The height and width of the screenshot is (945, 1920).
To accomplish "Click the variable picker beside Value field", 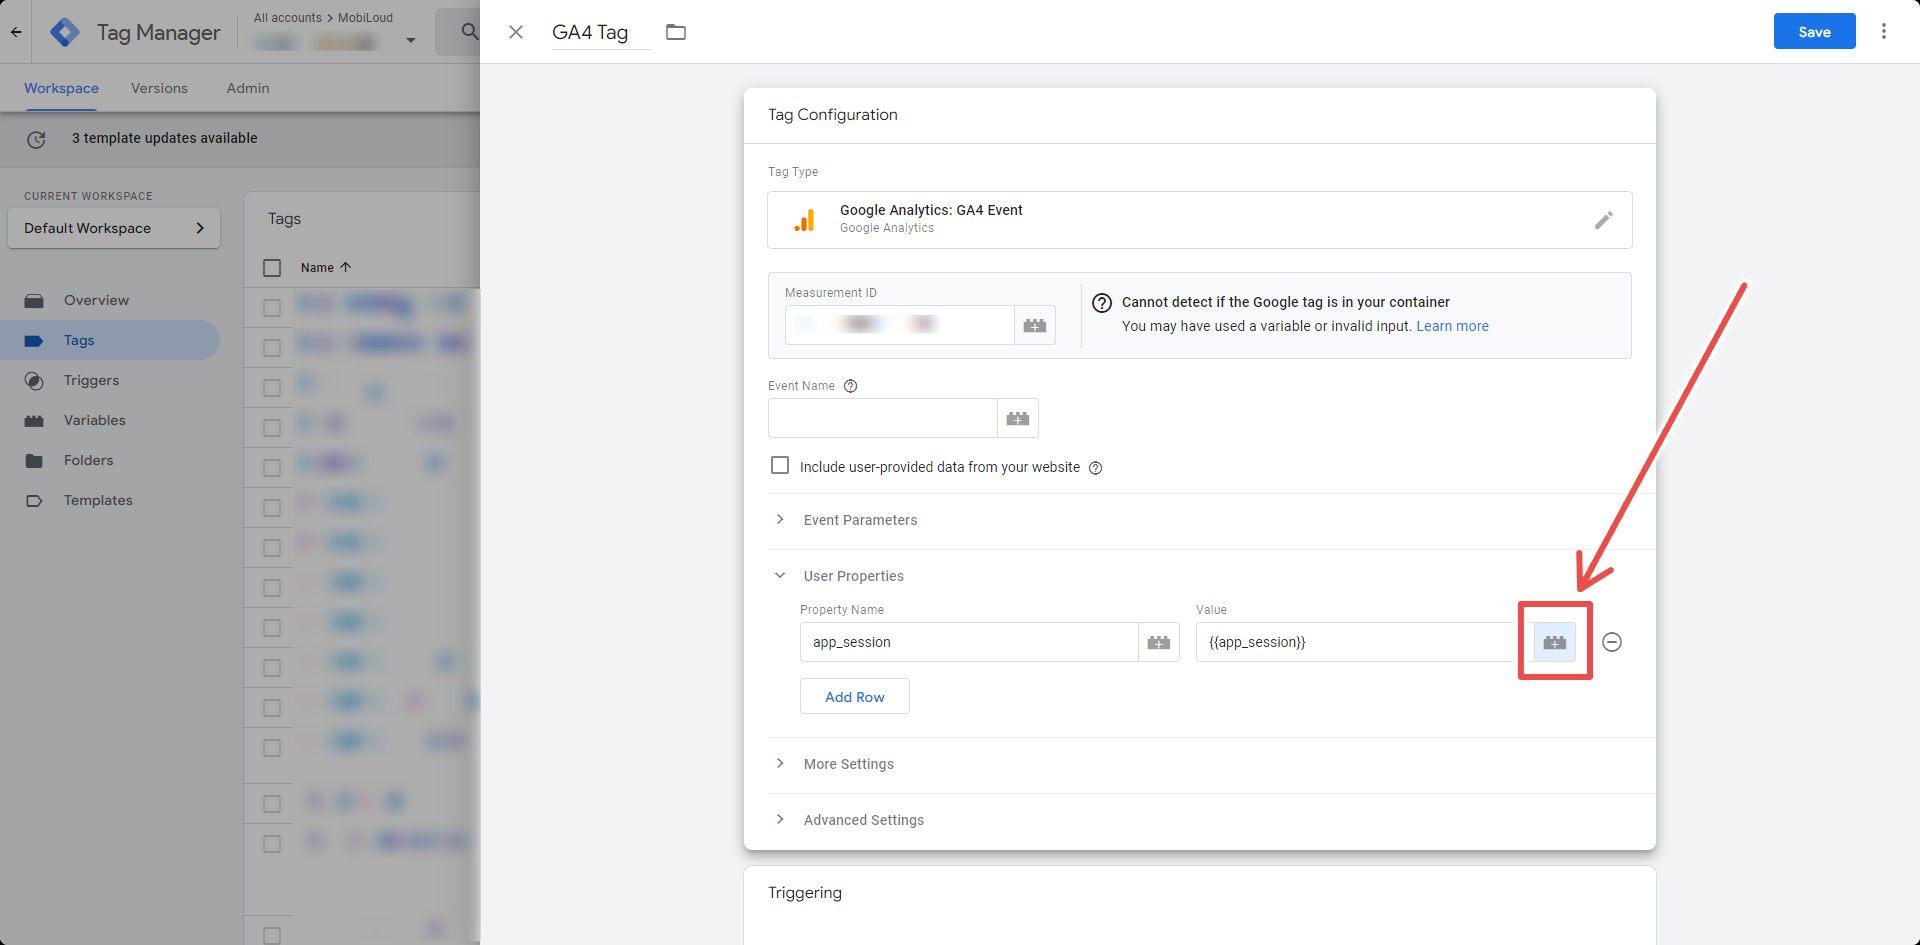I will tap(1555, 642).
